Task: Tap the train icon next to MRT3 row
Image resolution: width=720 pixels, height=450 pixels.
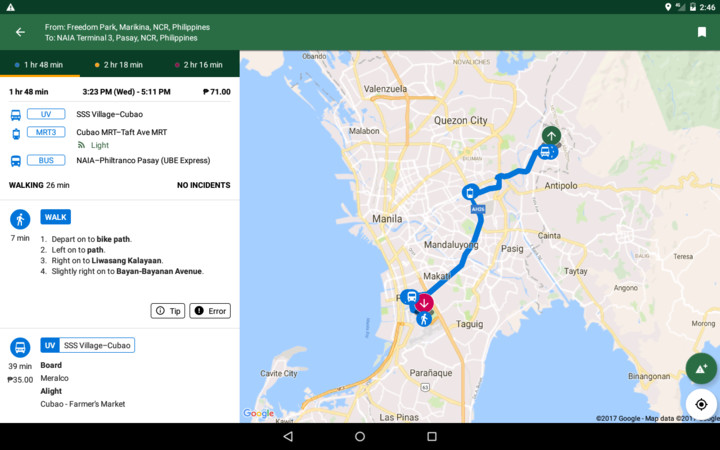Action: point(16,134)
